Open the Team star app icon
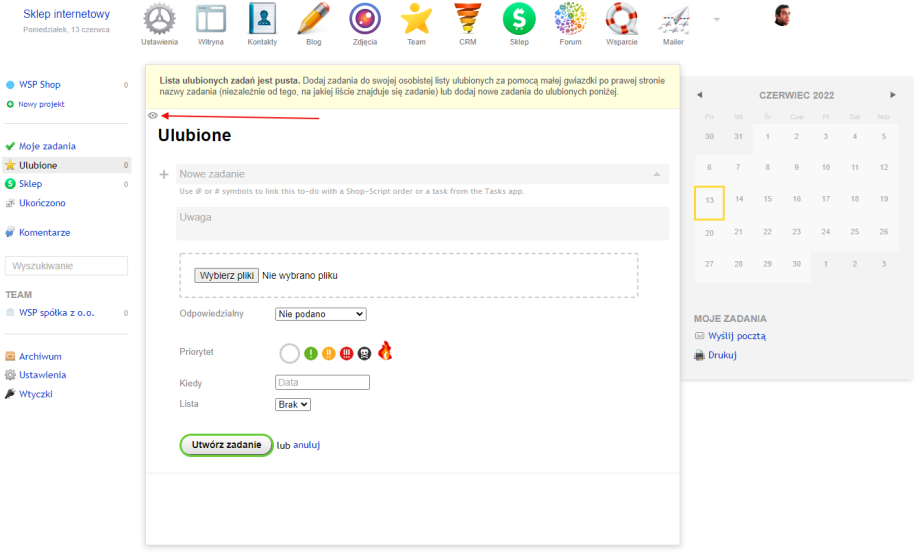The image size is (920, 557). pos(416,20)
